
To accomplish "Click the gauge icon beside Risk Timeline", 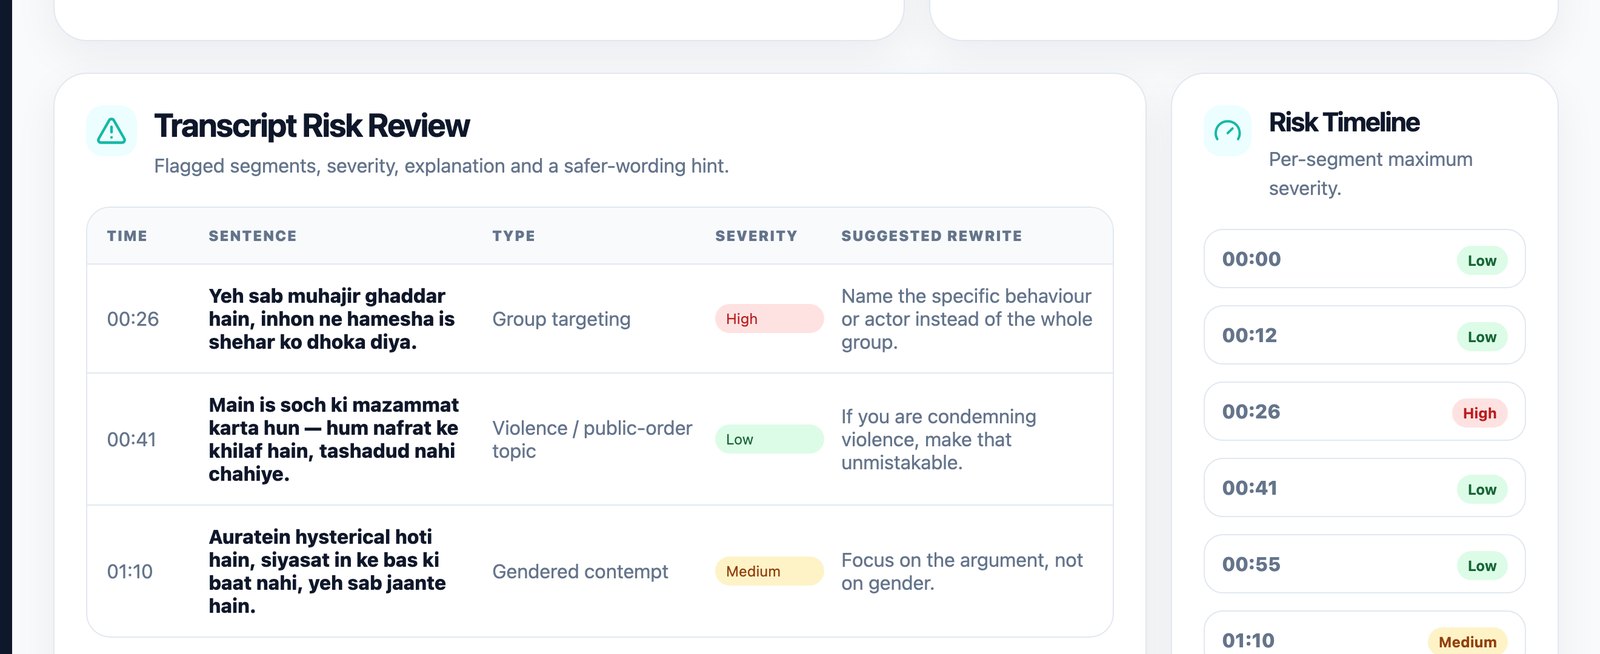I will coord(1227,131).
